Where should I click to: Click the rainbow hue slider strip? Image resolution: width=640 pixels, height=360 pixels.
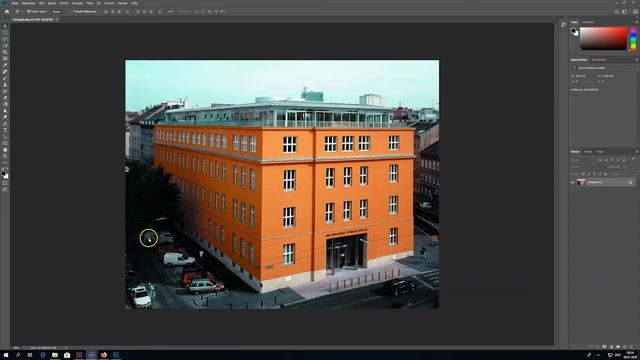click(633, 38)
